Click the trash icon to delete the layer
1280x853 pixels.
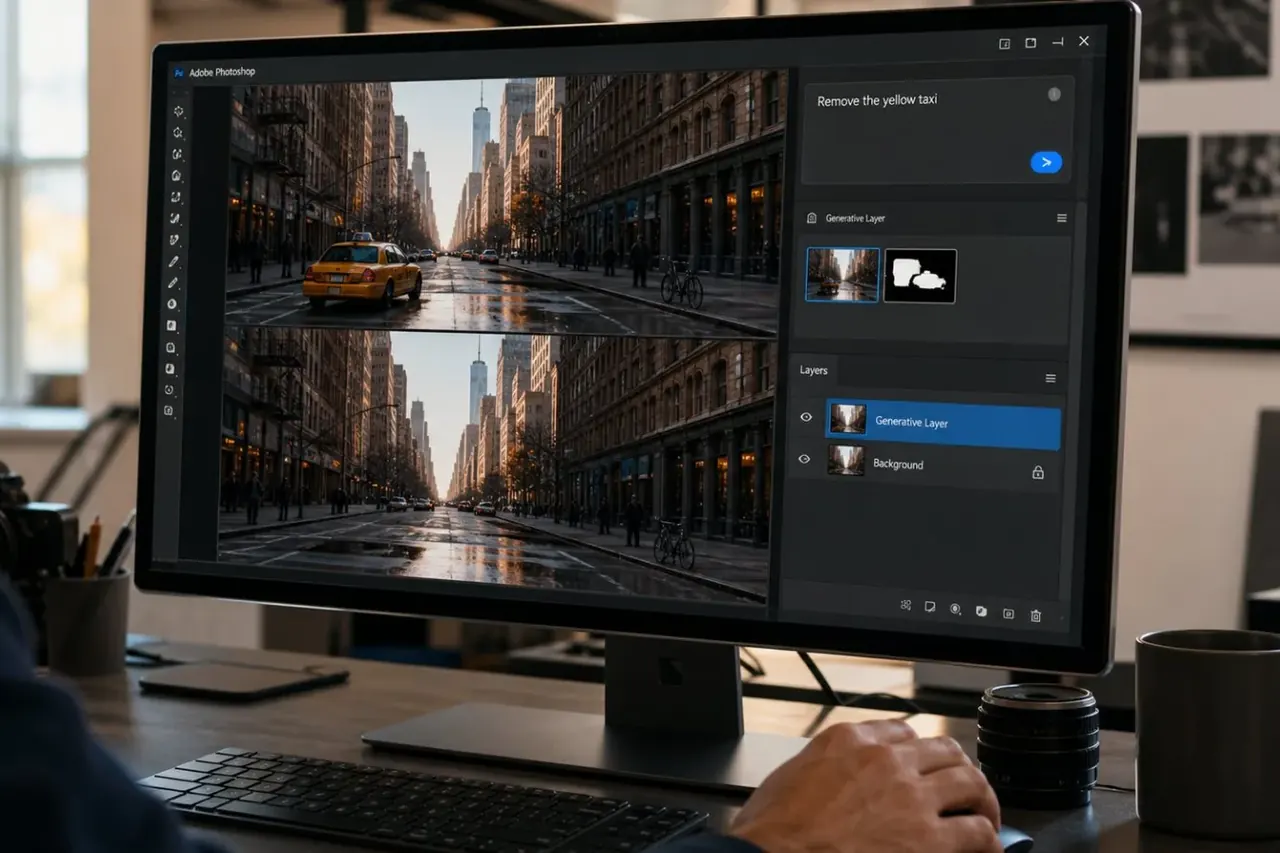(1035, 616)
